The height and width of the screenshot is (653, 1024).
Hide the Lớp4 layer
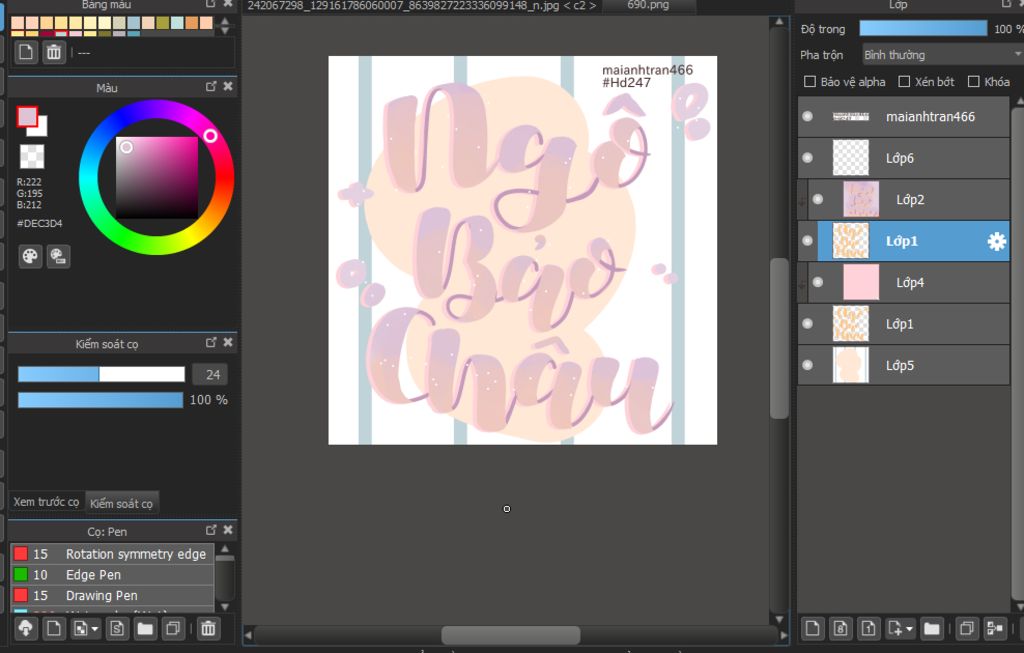pos(818,282)
